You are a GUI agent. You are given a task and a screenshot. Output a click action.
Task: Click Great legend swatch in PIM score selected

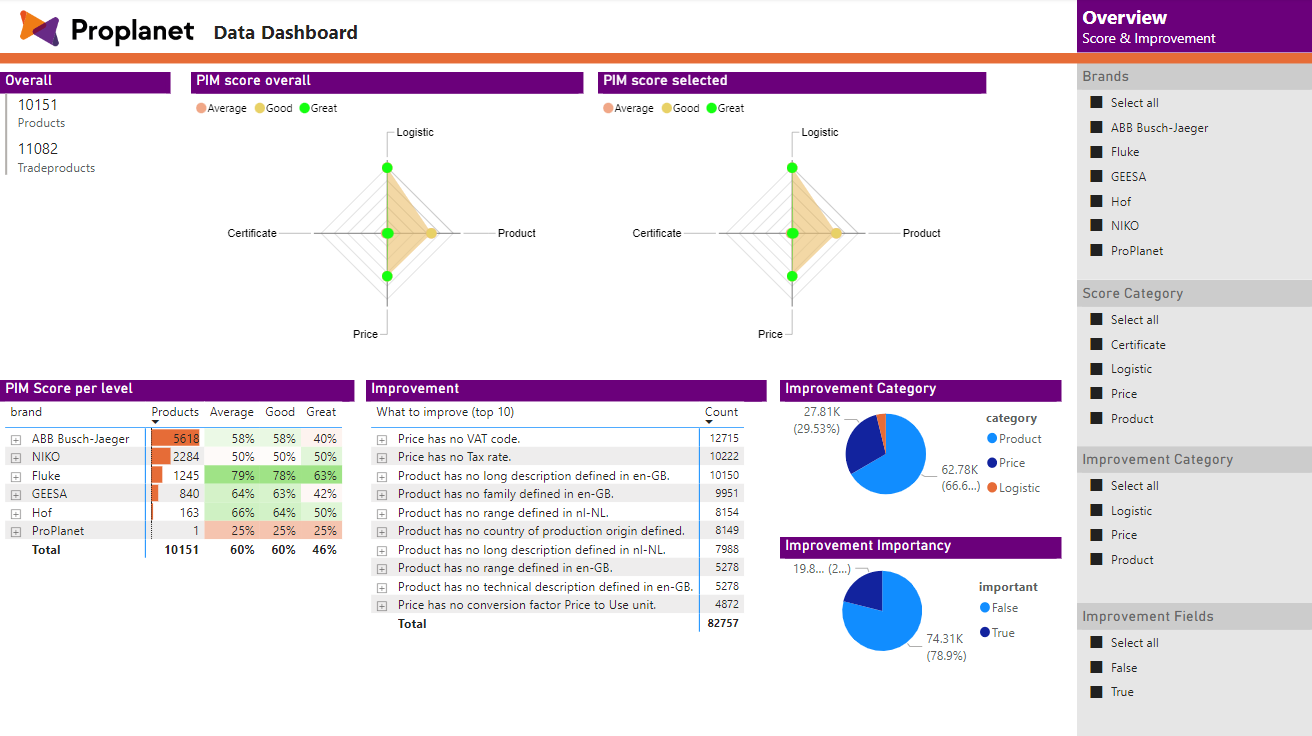(712, 108)
